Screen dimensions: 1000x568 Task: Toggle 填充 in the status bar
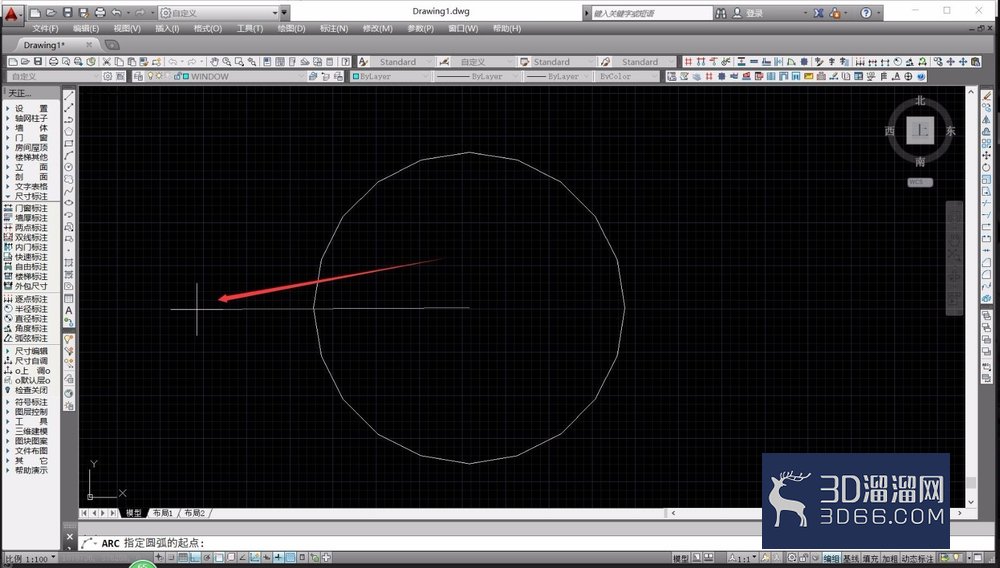[869, 559]
